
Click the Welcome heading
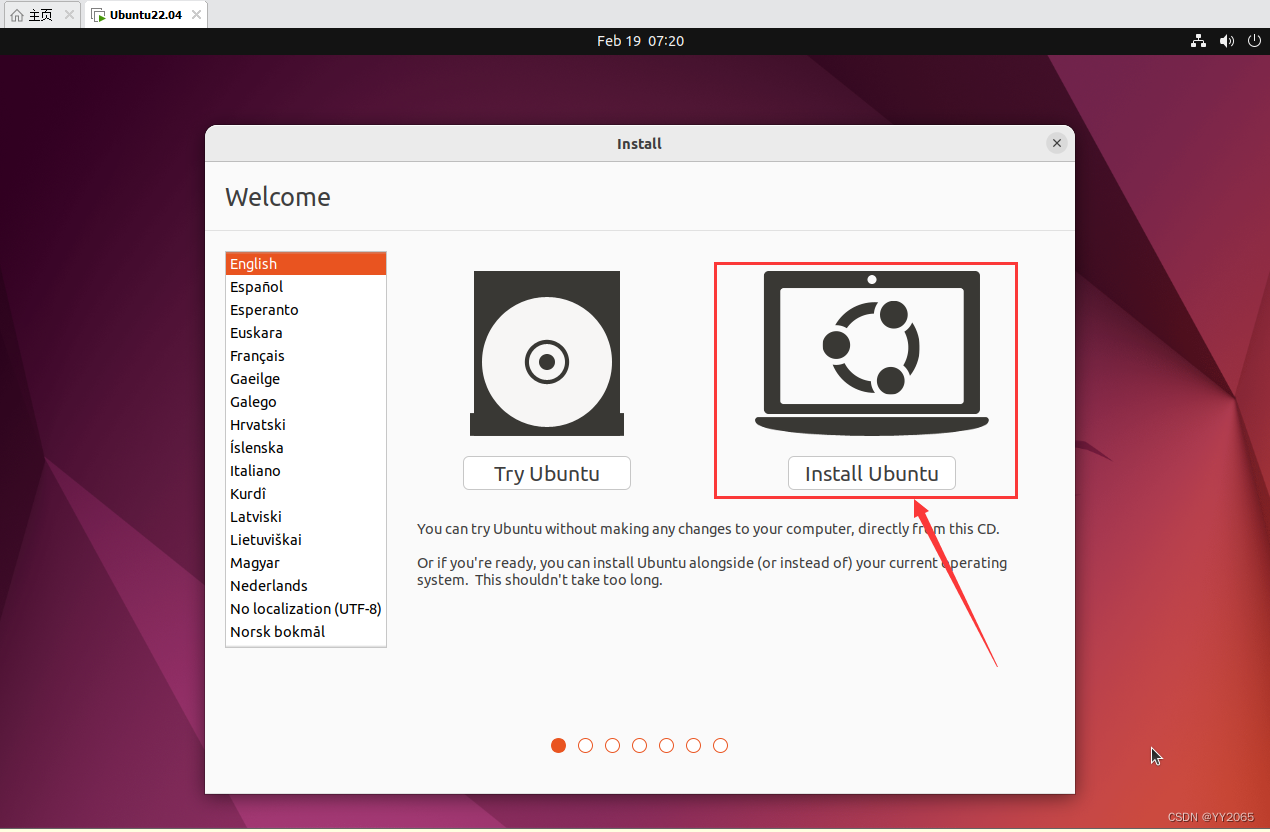(x=278, y=197)
